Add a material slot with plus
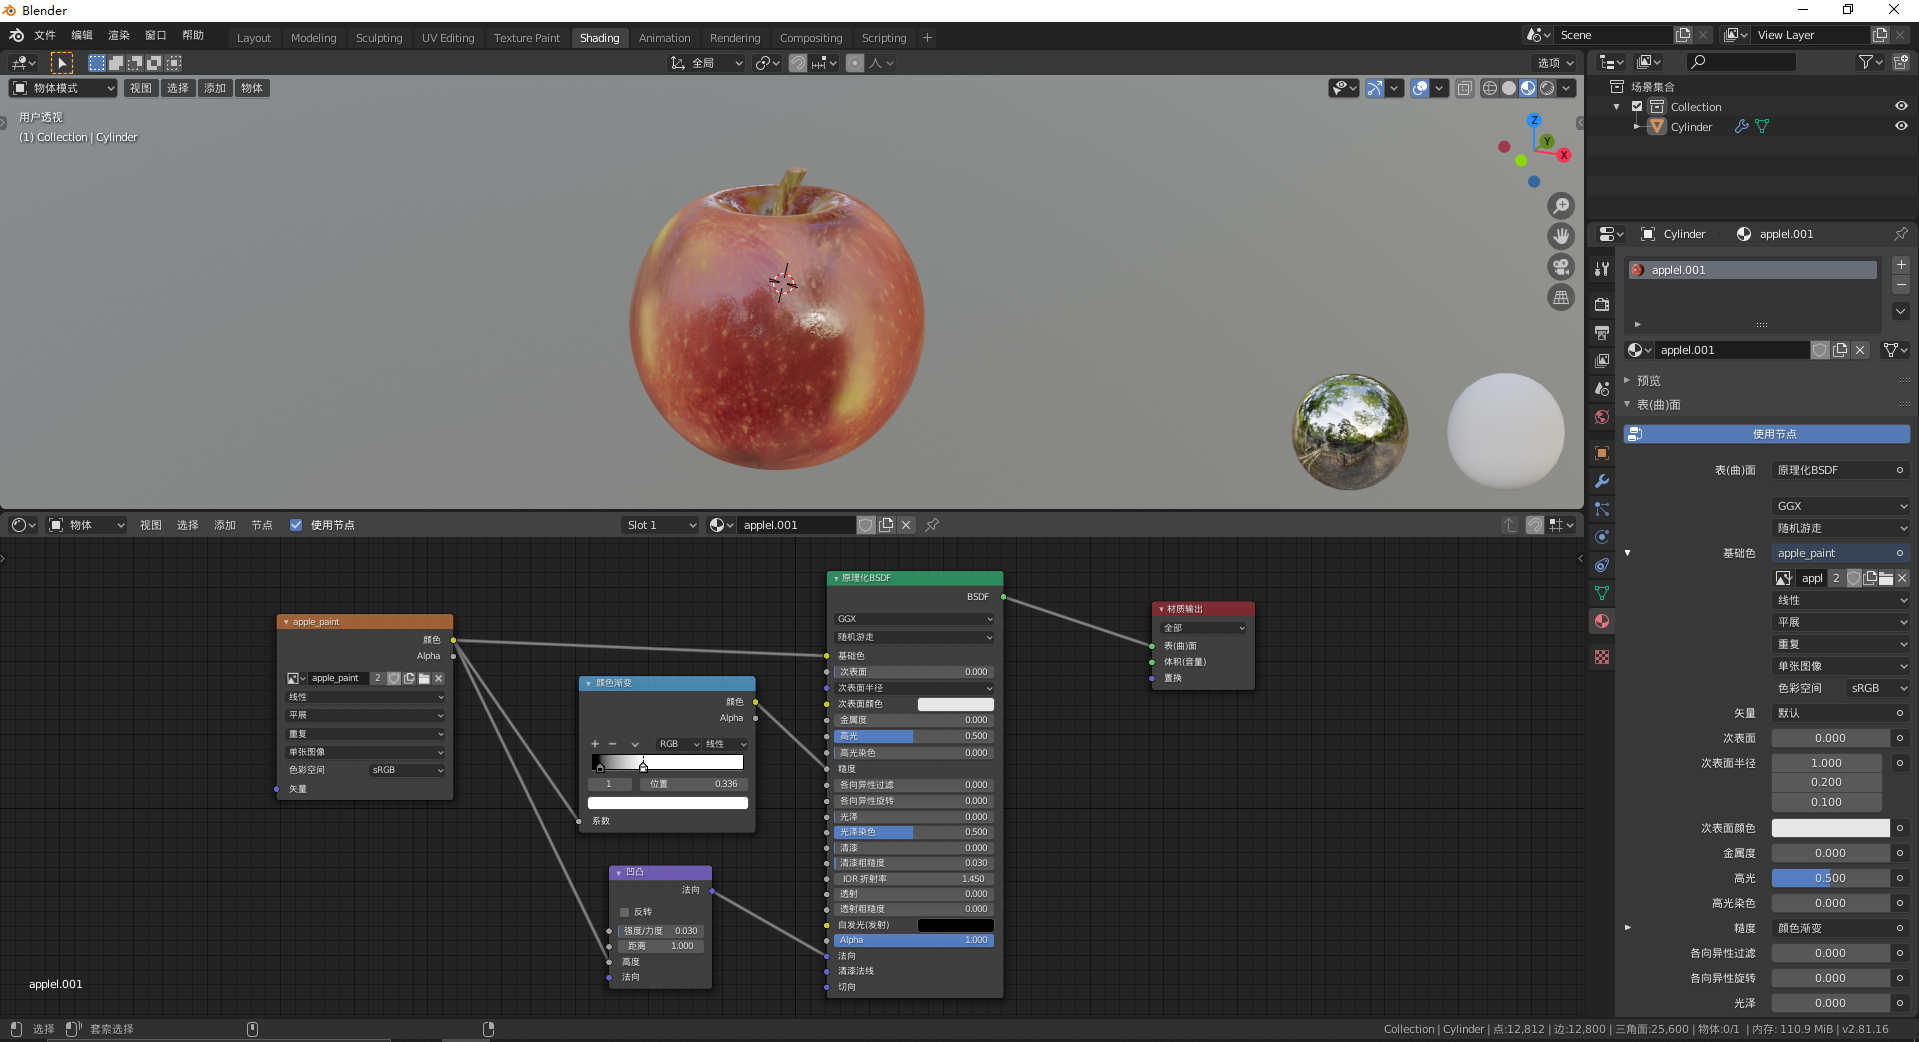1919x1042 pixels. click(x=1901, y=265)
